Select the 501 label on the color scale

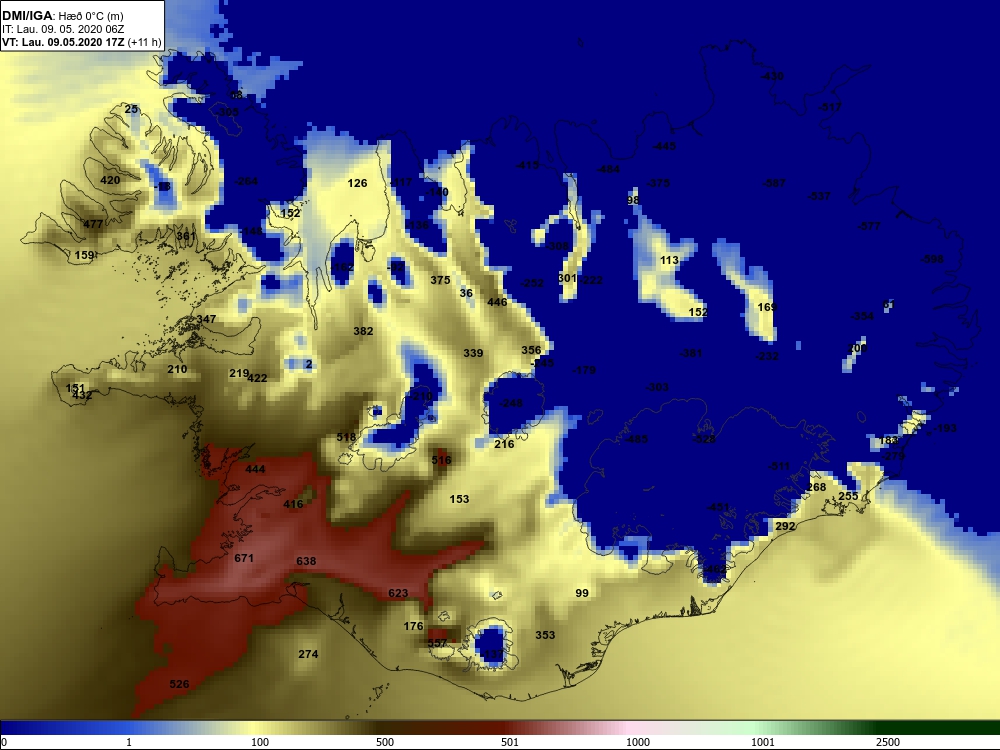pyautogui.click(x=510, y=742)
